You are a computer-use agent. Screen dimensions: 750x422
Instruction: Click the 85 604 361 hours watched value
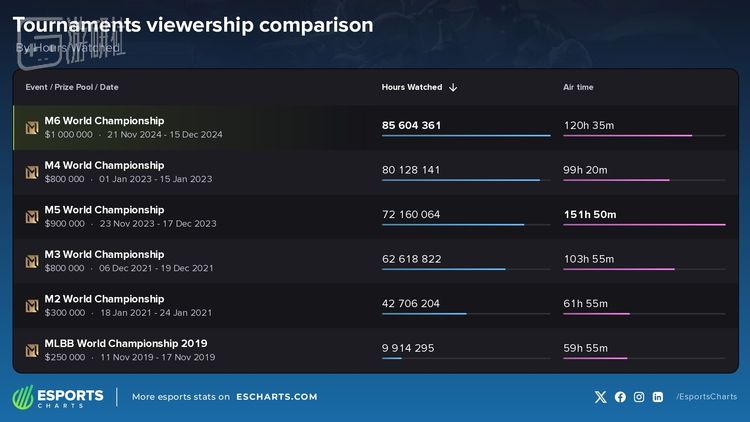tap(411, 125)
